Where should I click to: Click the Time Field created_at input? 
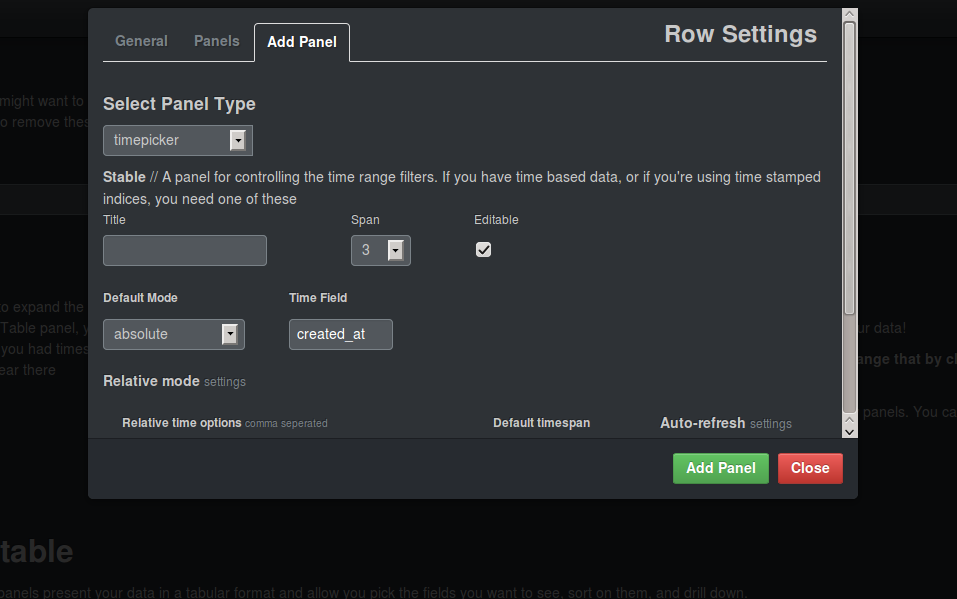click(x=341, y=335)
